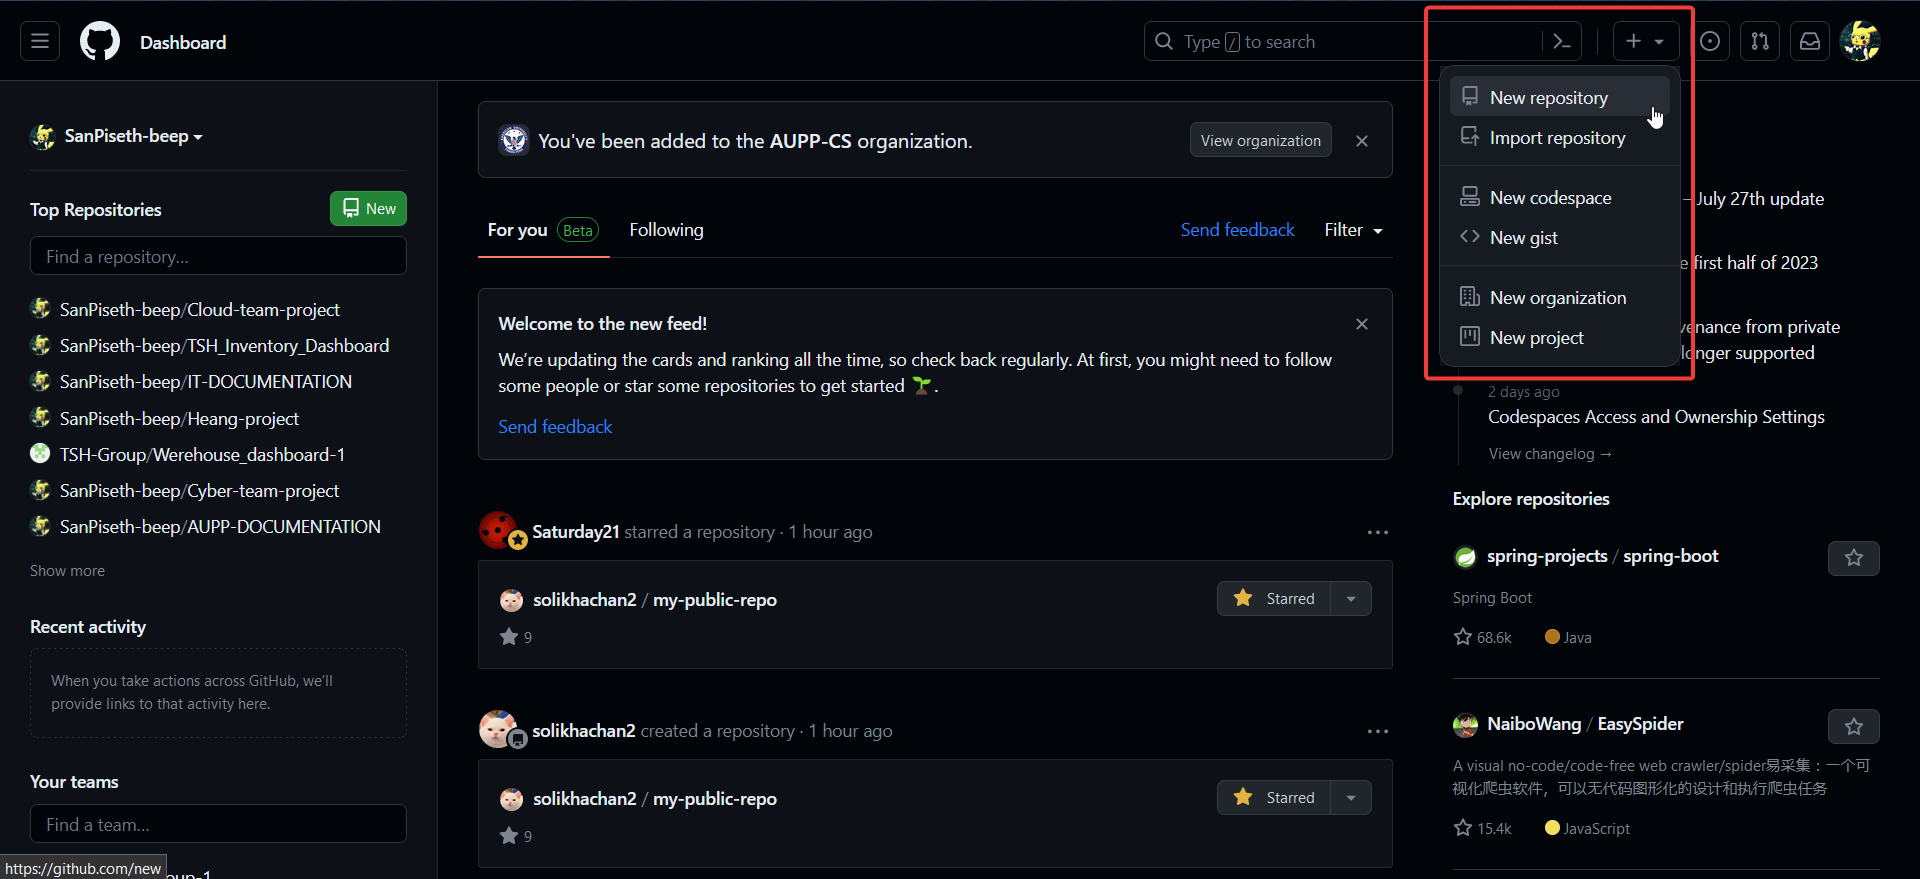This screenshot has height=879, width=1920.
Task: Expand star lists dropdown on Saturday21's card
Action: [1351, 598]
